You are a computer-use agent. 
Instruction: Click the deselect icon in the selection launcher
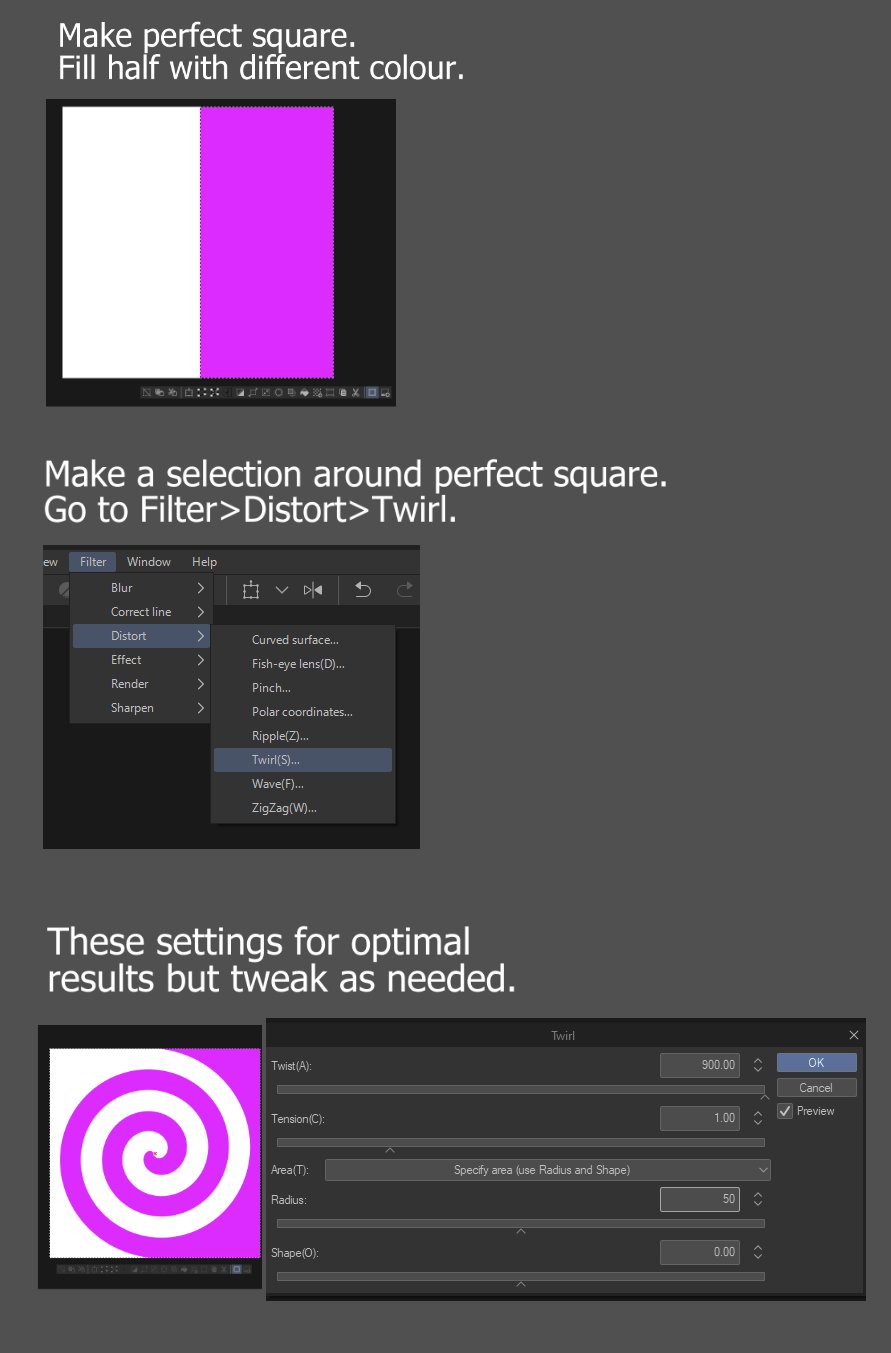pyautogui.click(x=147, y=392)
